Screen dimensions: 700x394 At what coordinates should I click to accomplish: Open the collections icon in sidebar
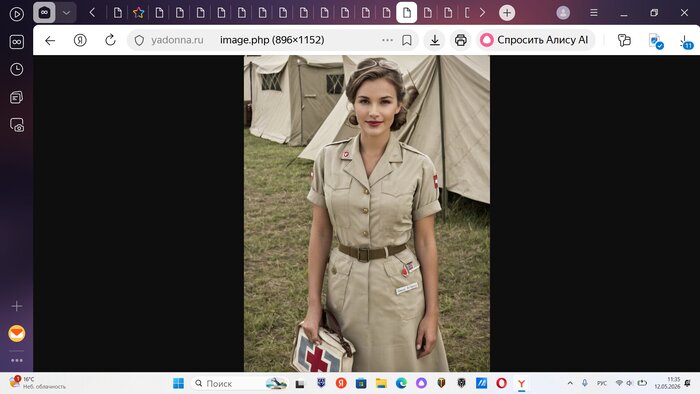pos(17,97)
